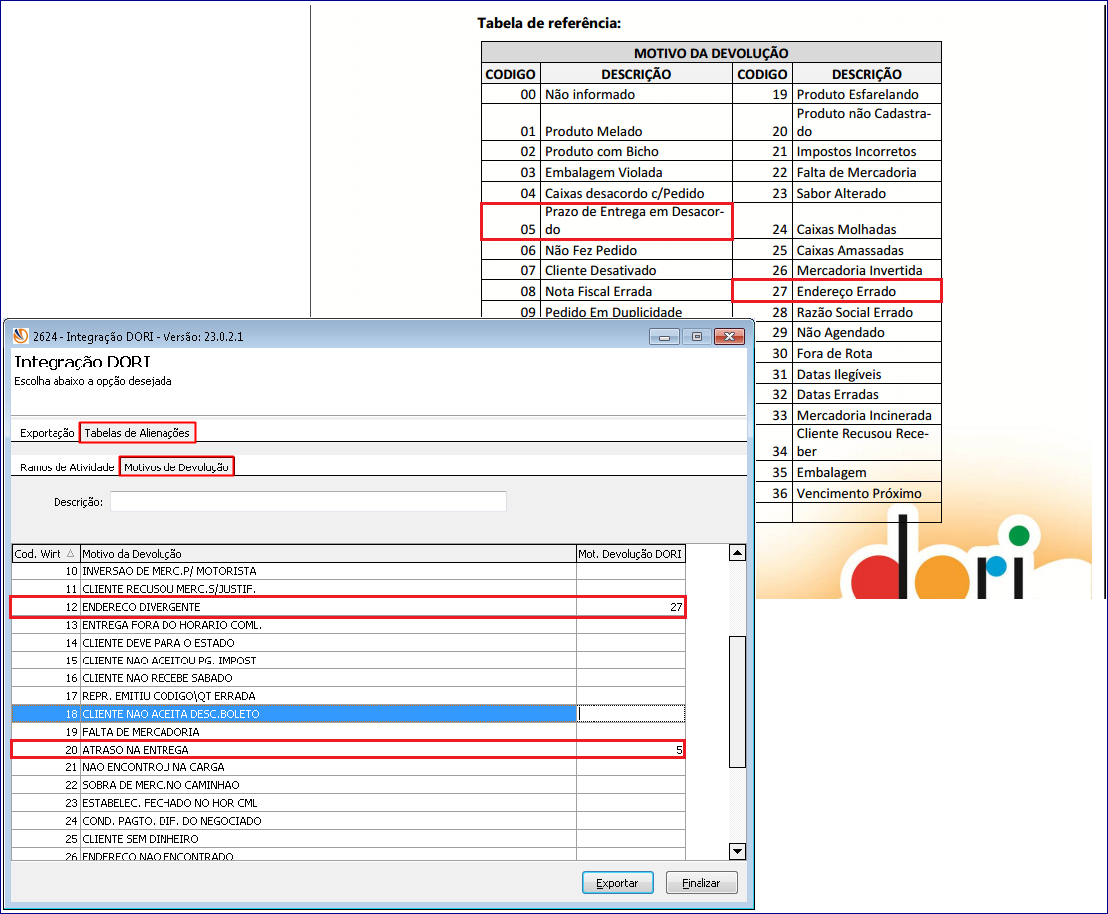
Task: Select row CLIENTE NAO ACEITOU PG. IMPOST
Action: point(348,661)
